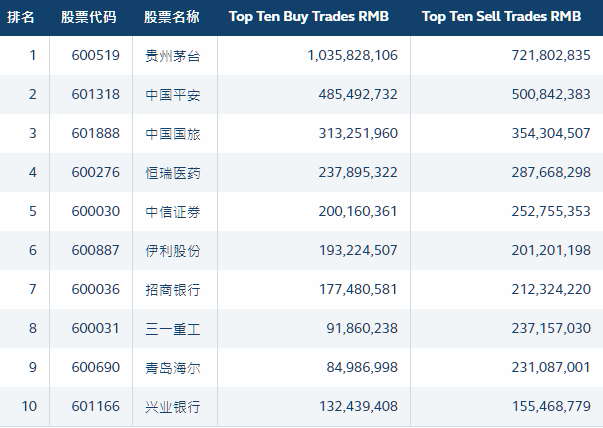Click buy trades value 200,160,361
This screenshot has width=603, height=428.
(358, 212)
